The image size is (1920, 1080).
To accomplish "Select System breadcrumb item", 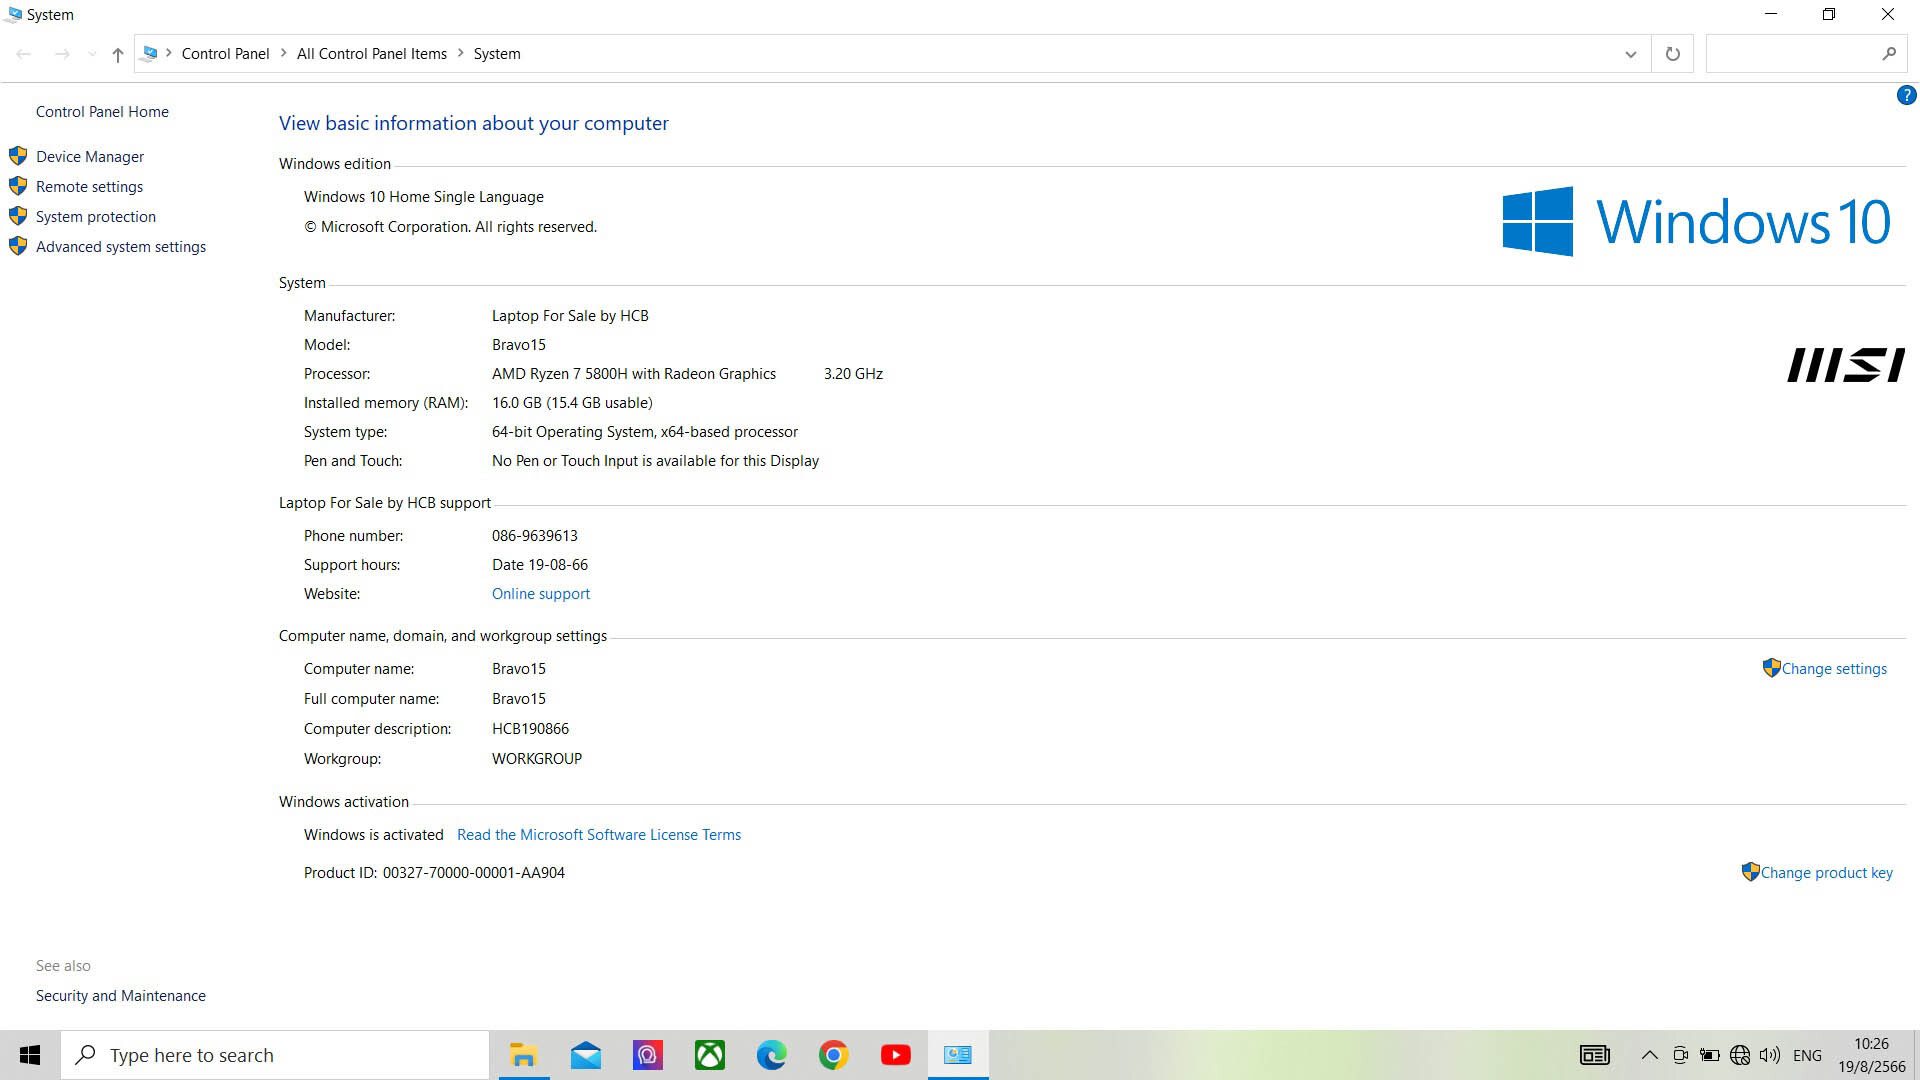I will pyautogui.click(x=497, y=54).
